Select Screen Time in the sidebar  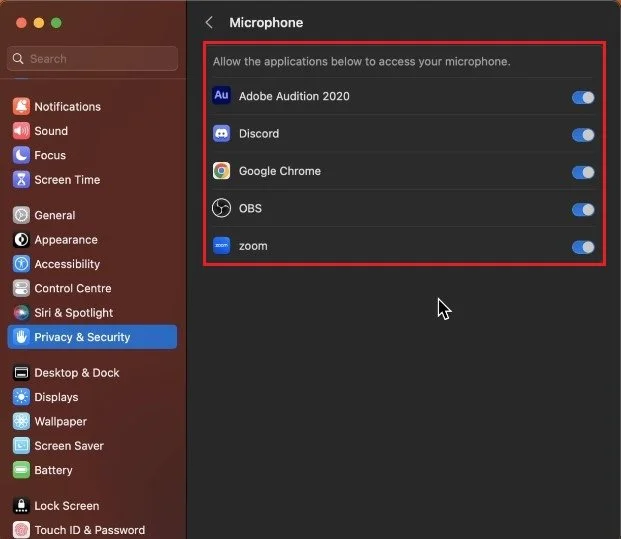[x=92, y=179]
